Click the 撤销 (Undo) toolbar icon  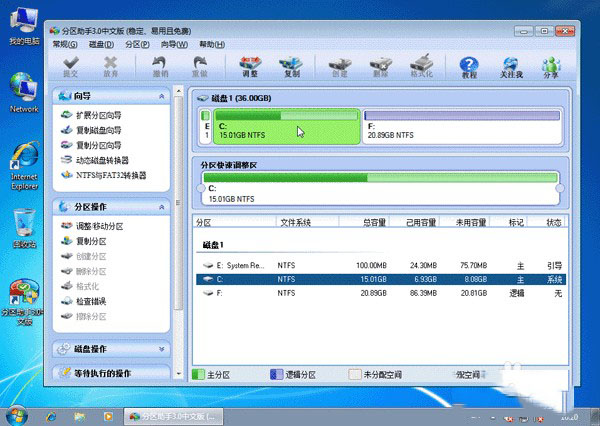point(160,66)
